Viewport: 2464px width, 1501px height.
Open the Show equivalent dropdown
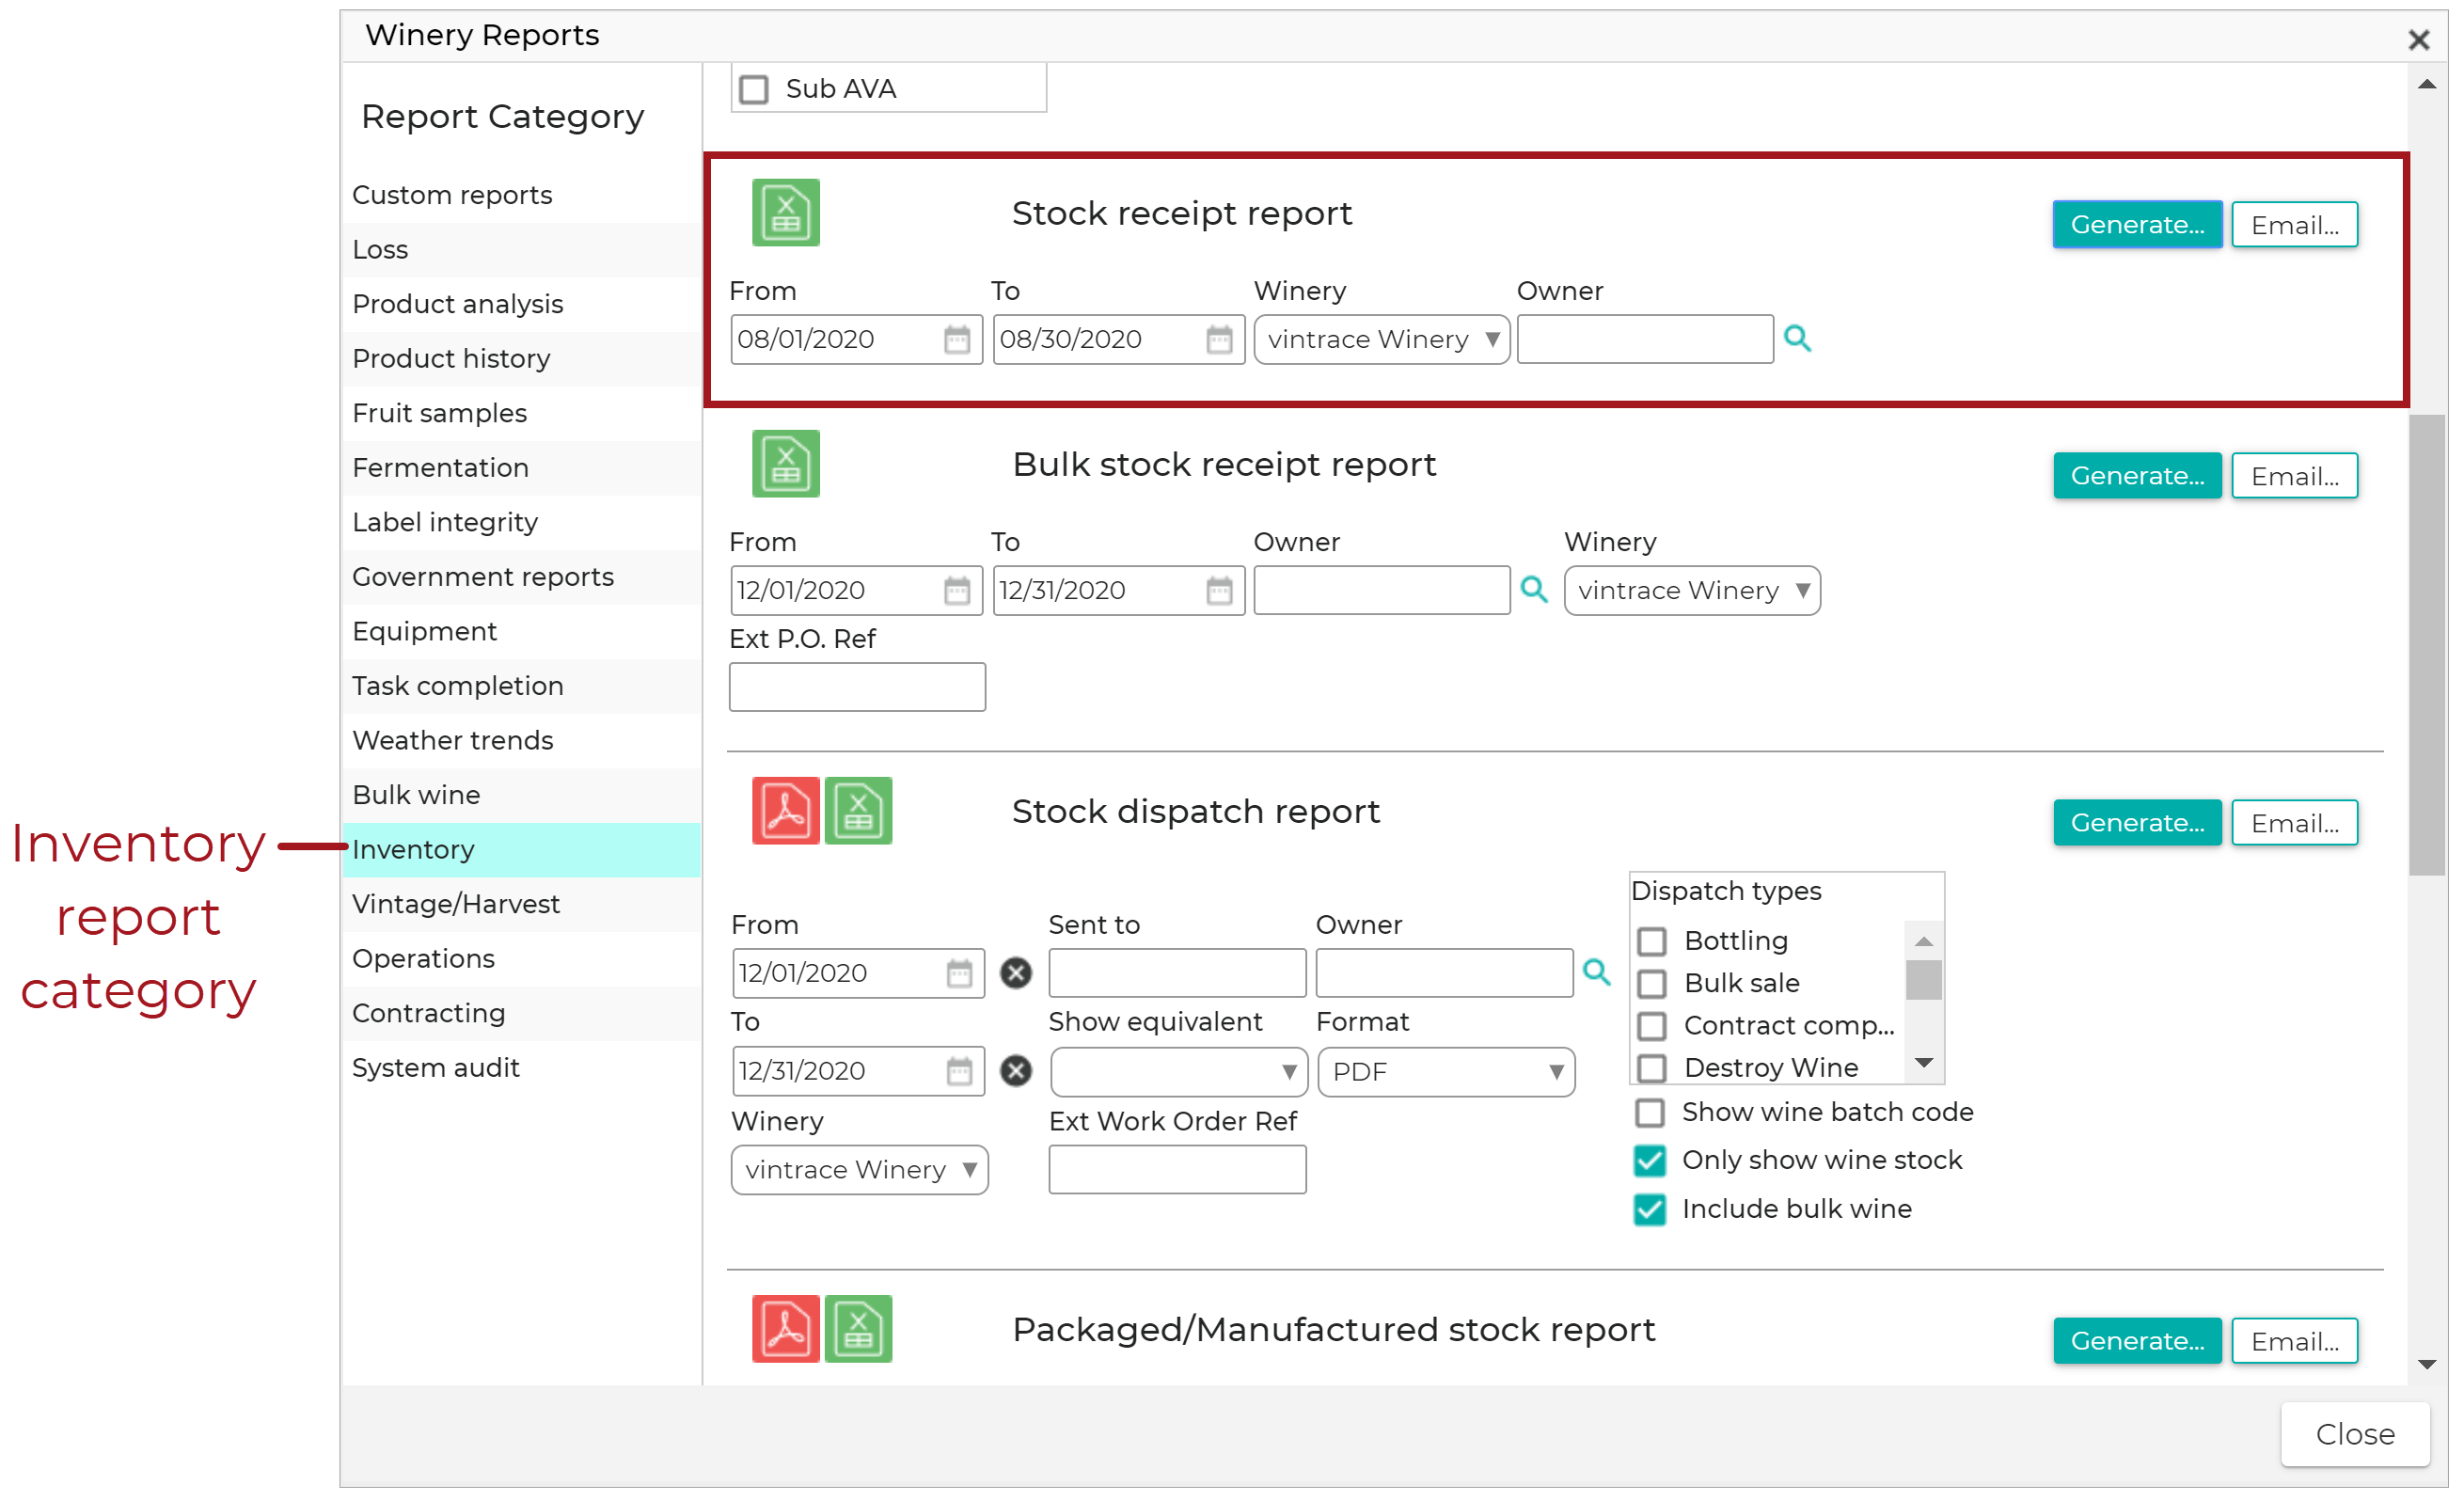pos(1178,1072)
